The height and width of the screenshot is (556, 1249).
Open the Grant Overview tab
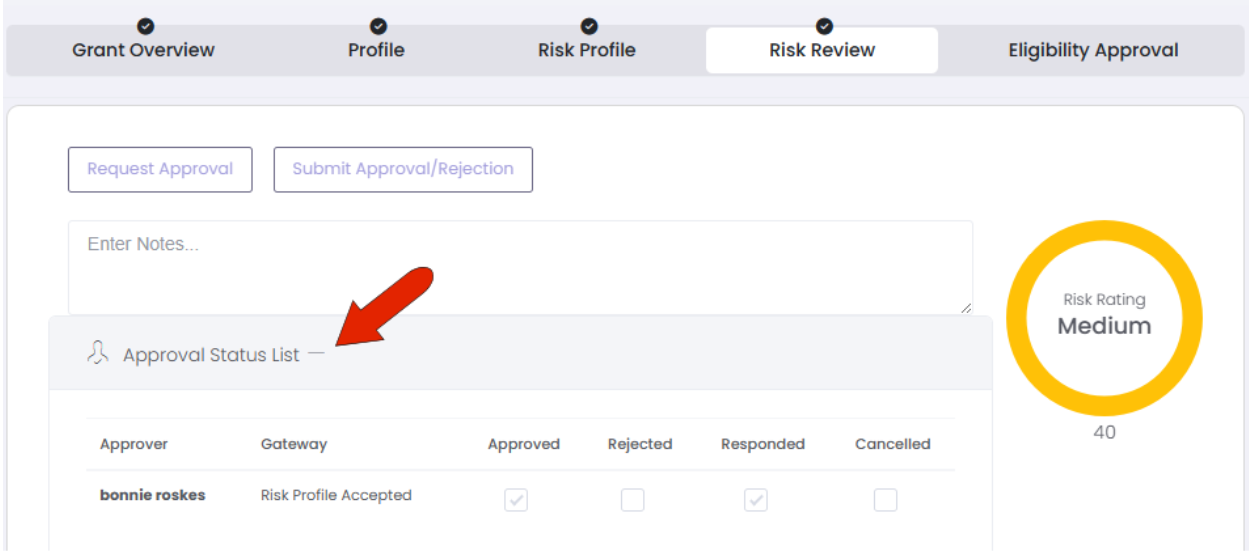(143, 50)
